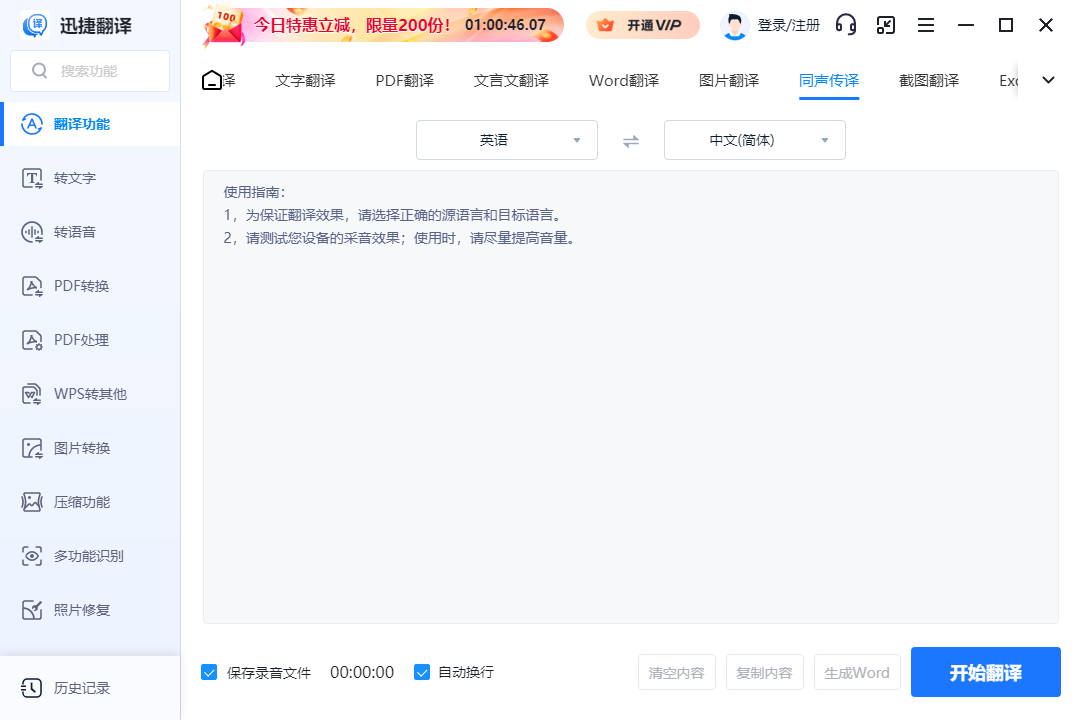This screenshot has width=1080, height=720.
Task: Swap source and target languages
Action: (x=631, y=141)
